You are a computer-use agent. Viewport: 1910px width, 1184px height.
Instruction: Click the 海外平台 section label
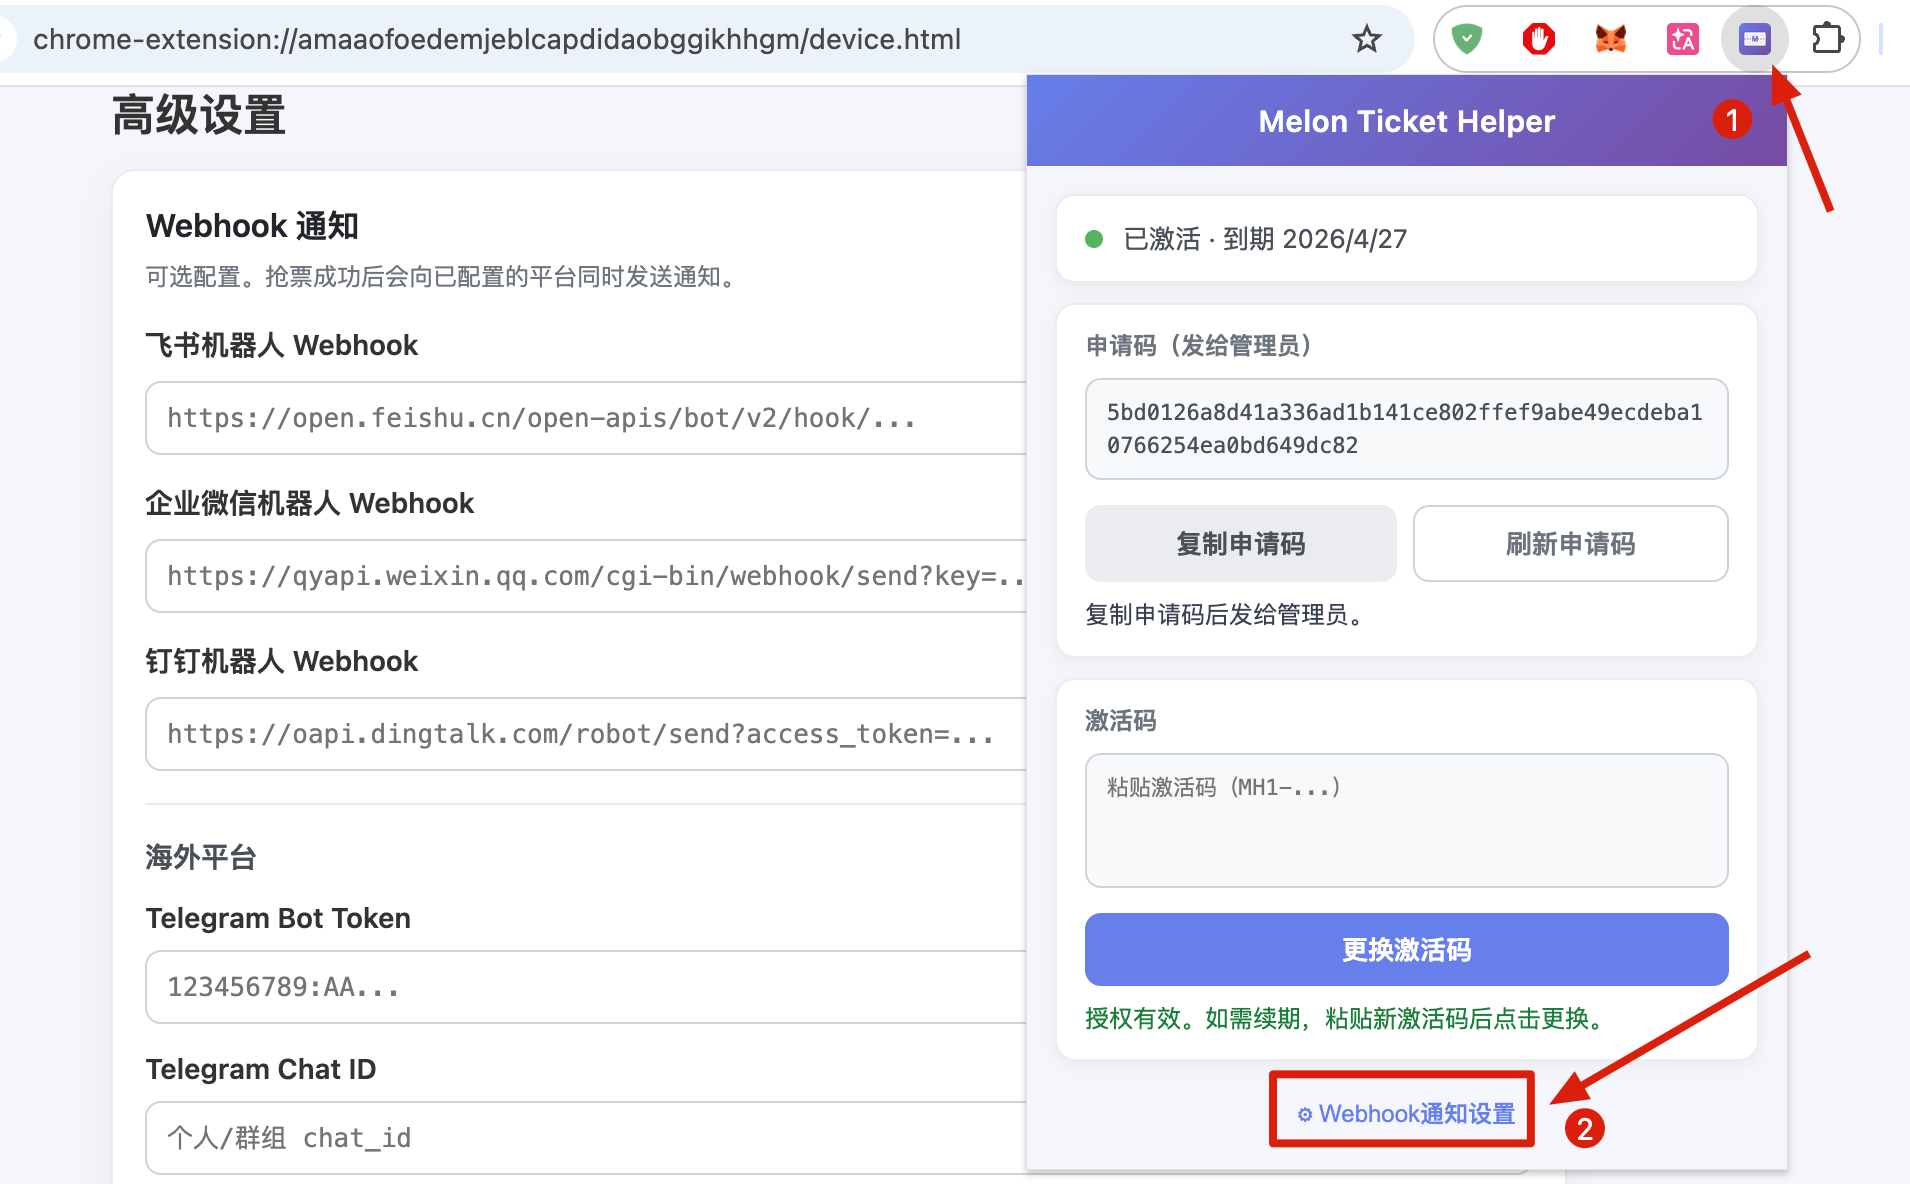(x=201, y=857)
